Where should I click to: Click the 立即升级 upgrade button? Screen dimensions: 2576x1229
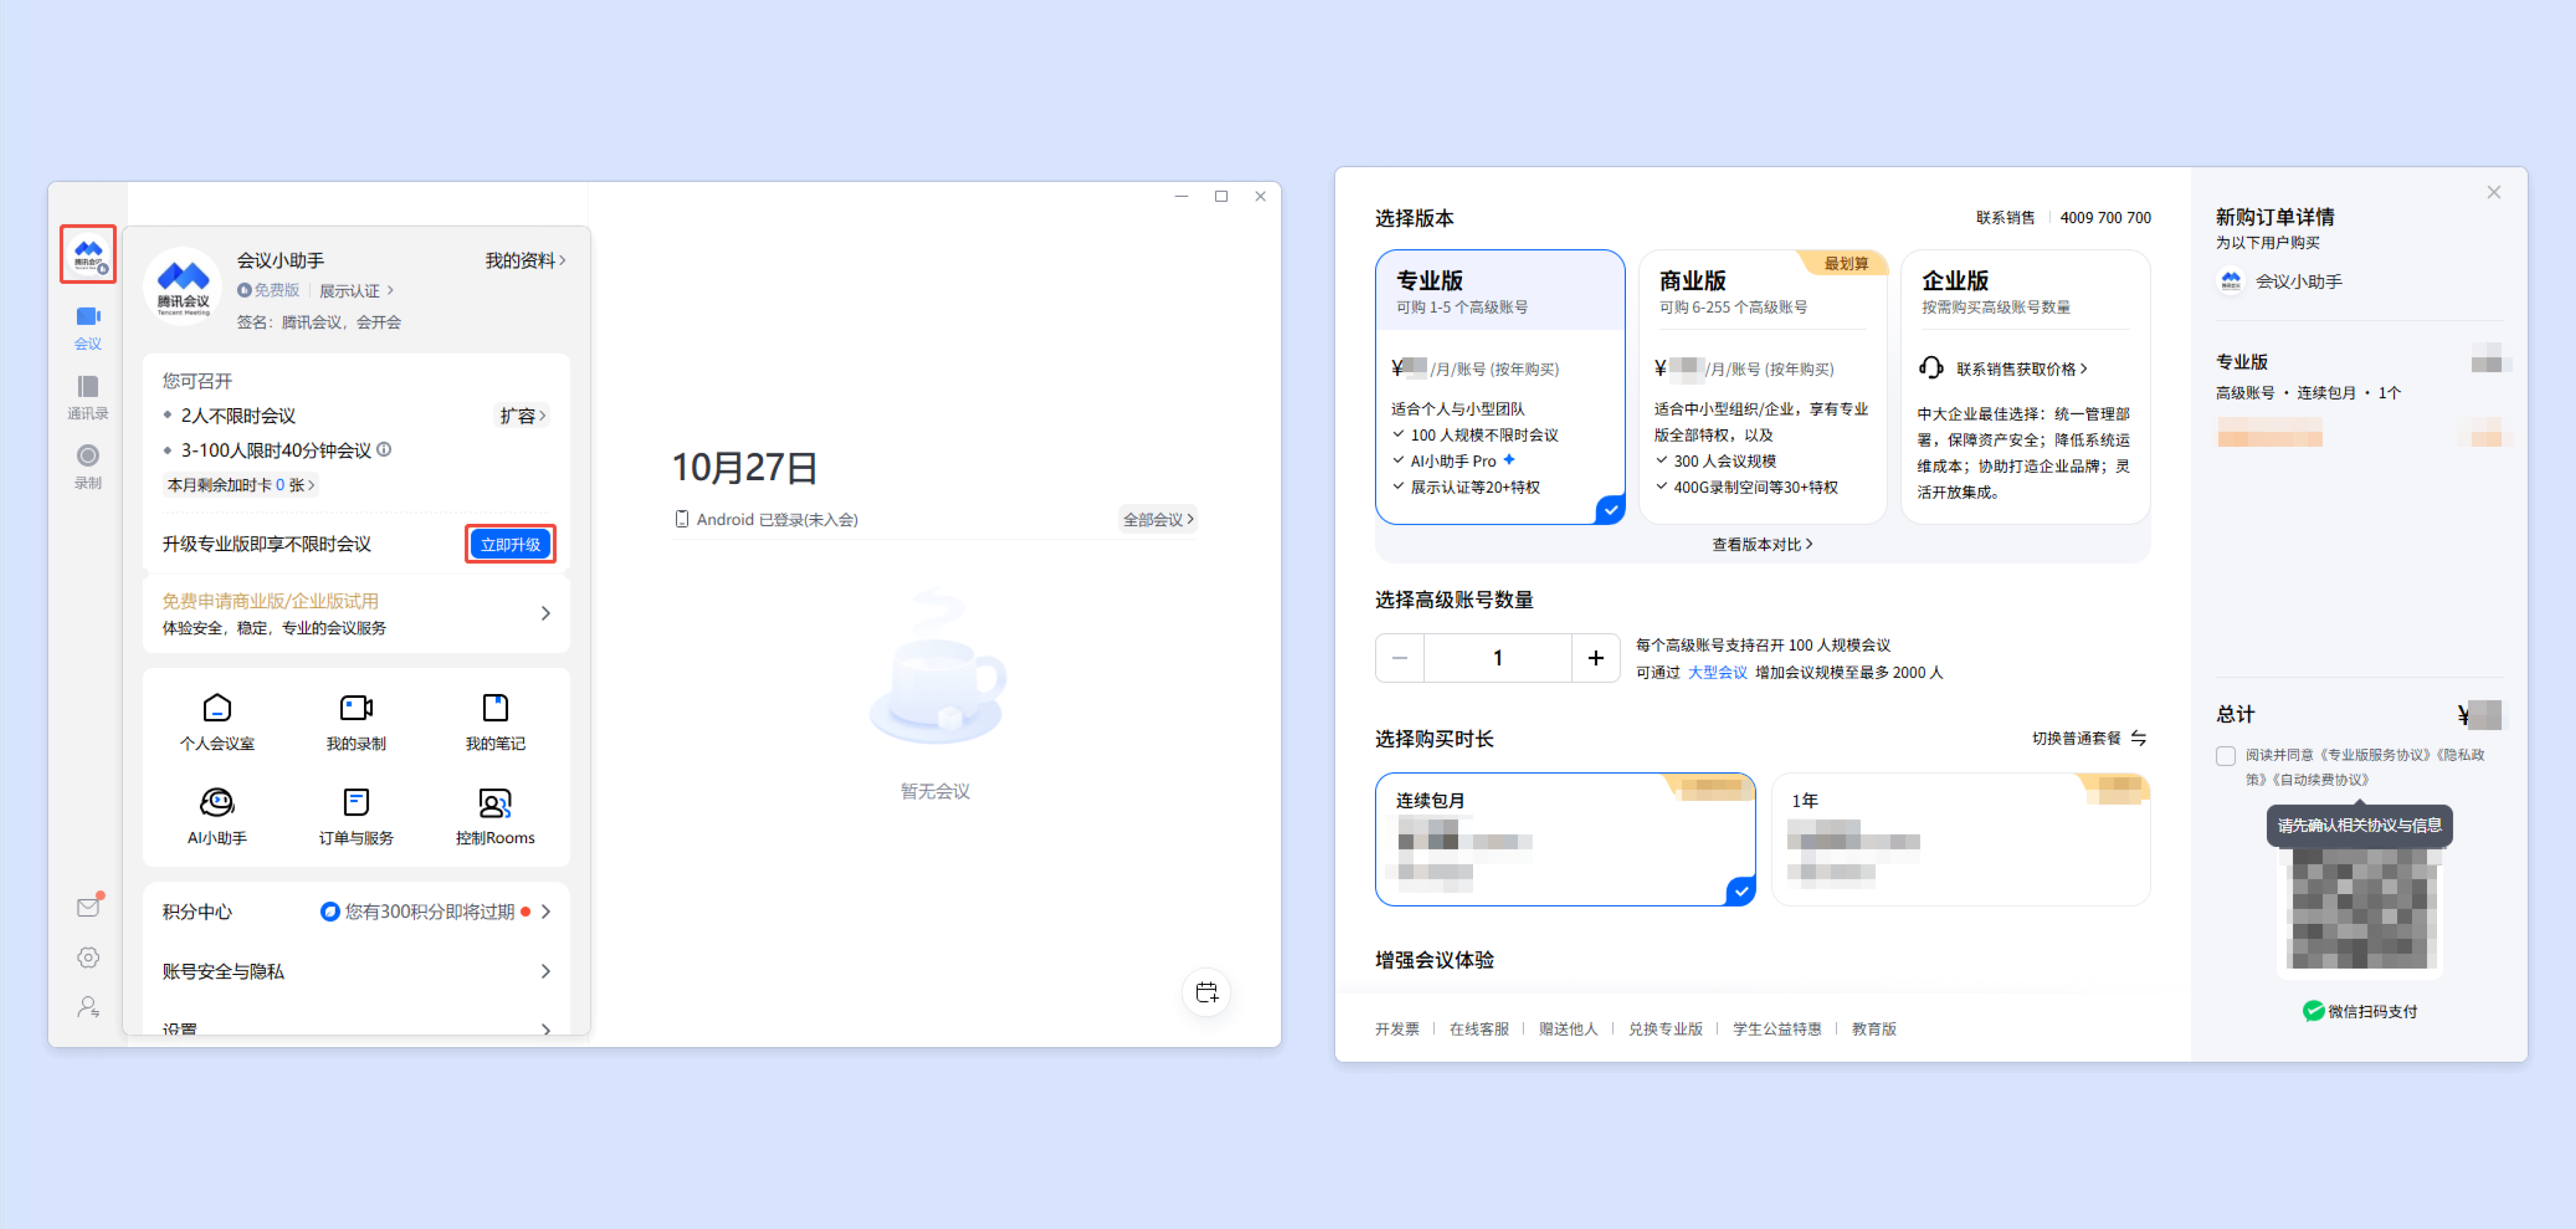coord(510,544)
